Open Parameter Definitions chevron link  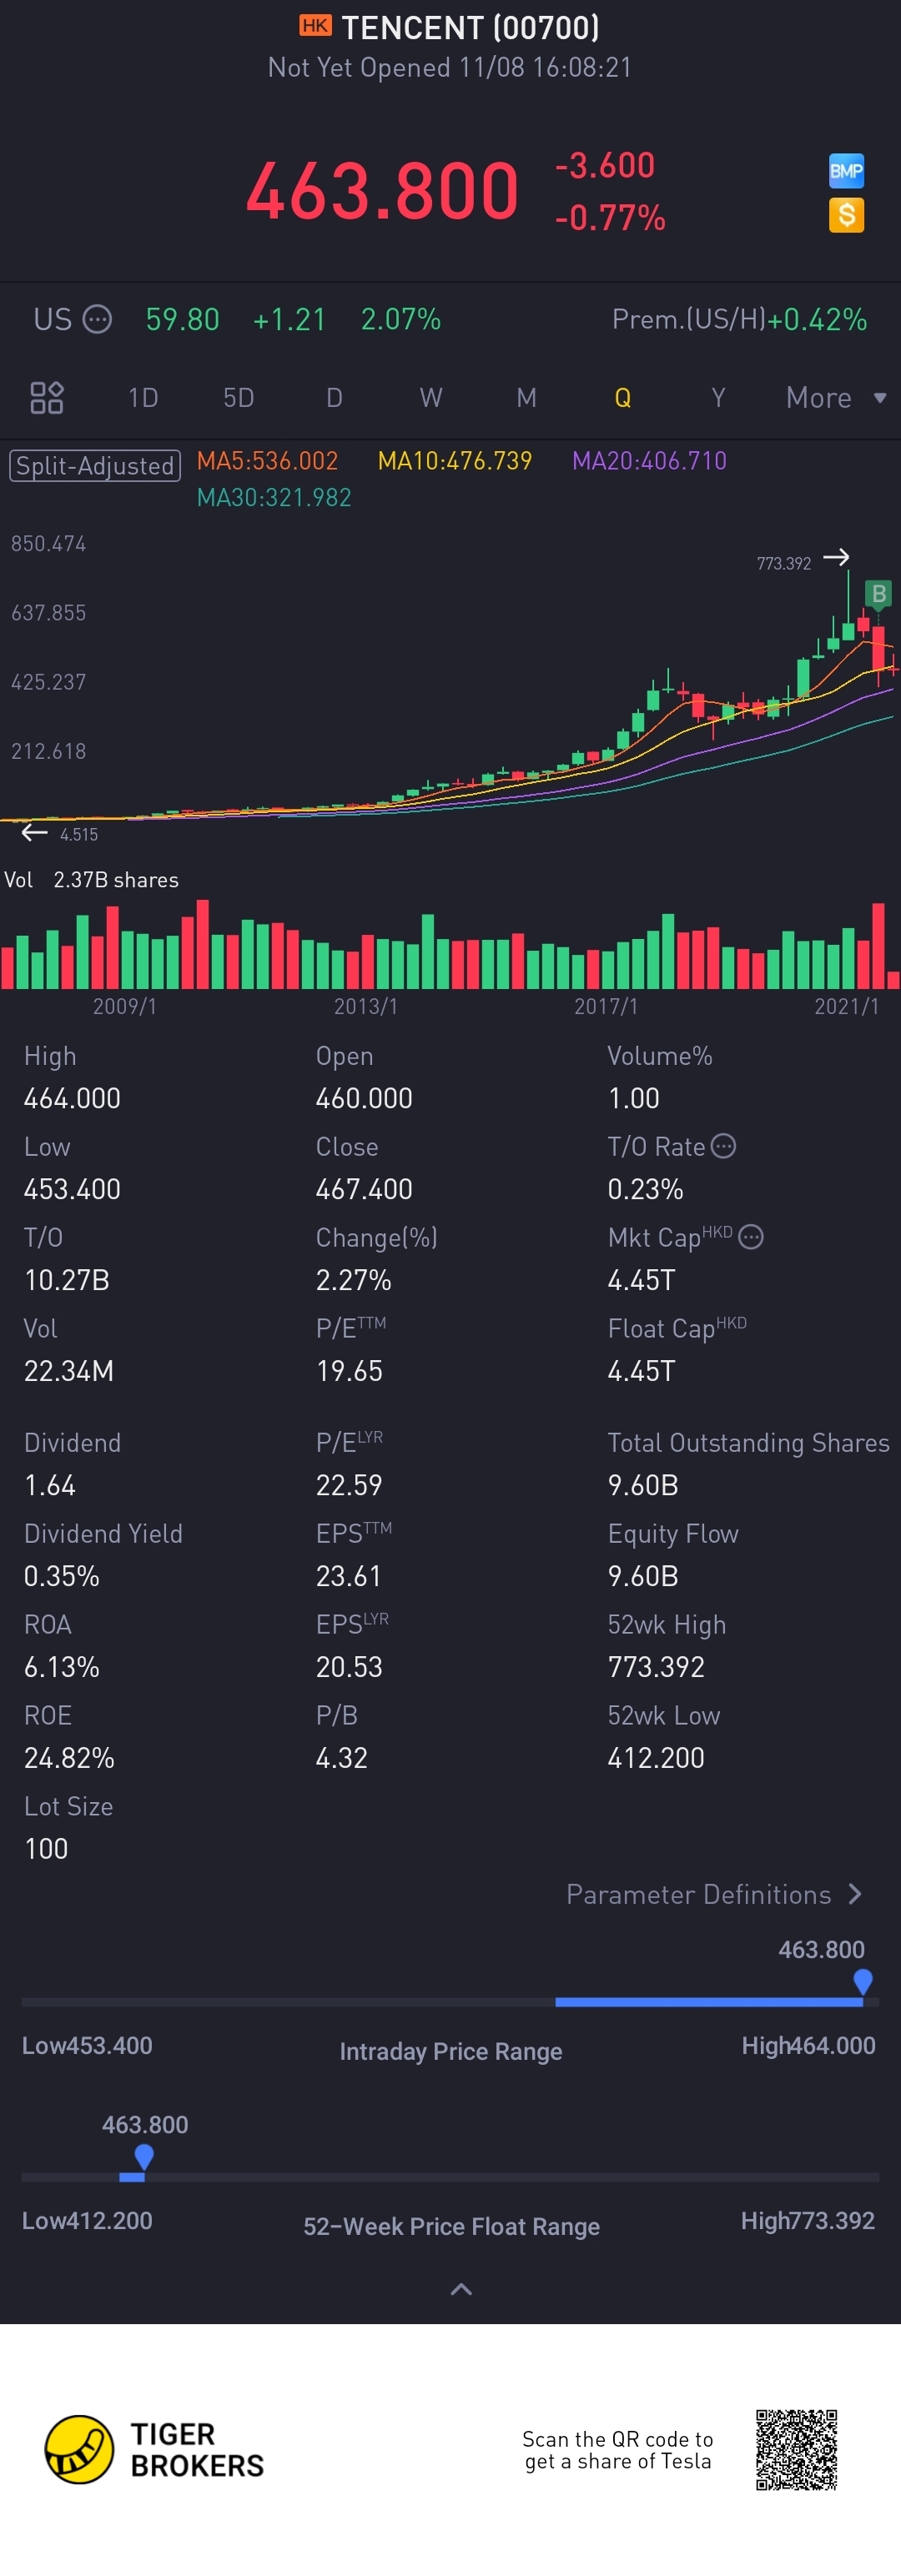click(714, 1894)
